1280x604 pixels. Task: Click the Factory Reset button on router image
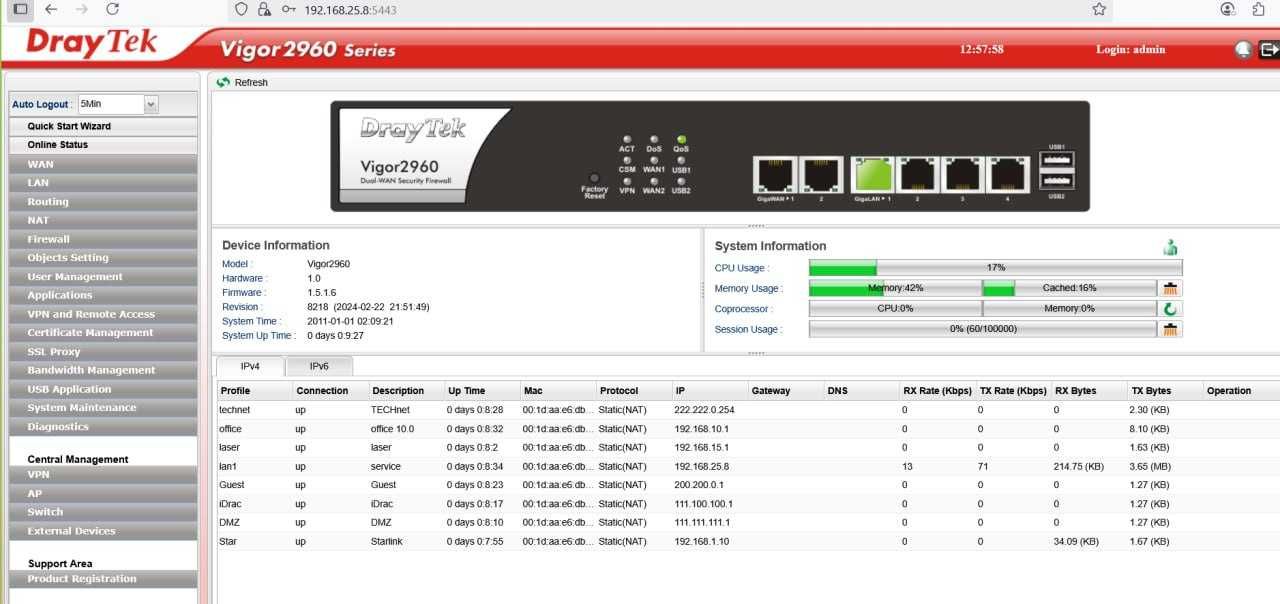[594, 178]
